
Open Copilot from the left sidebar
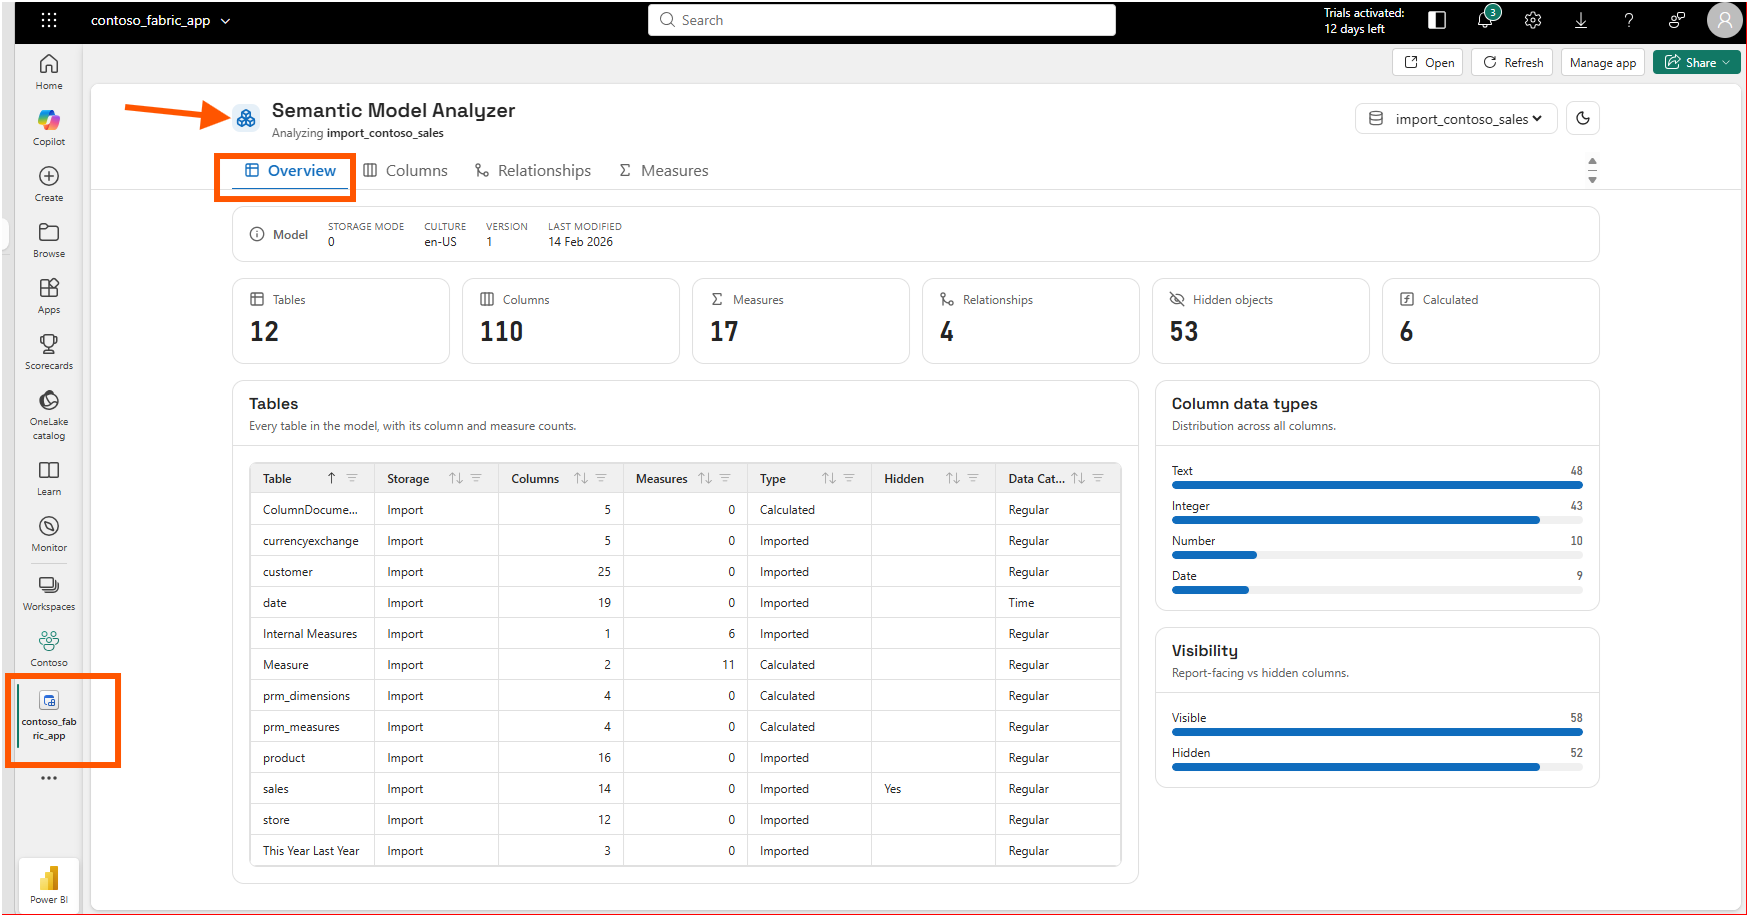tap(49, 128)
